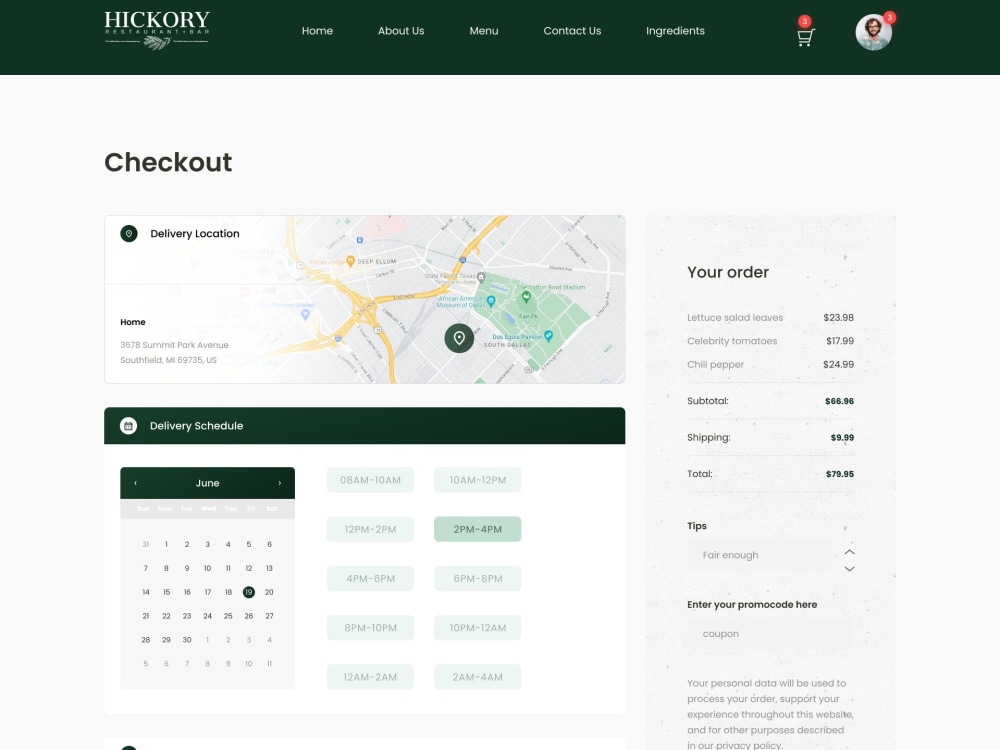Image resolution: width=1000 pixels, height=750 pixels.
Task: Select the 10AM-12PM time slot
Action: pos(478,480)
